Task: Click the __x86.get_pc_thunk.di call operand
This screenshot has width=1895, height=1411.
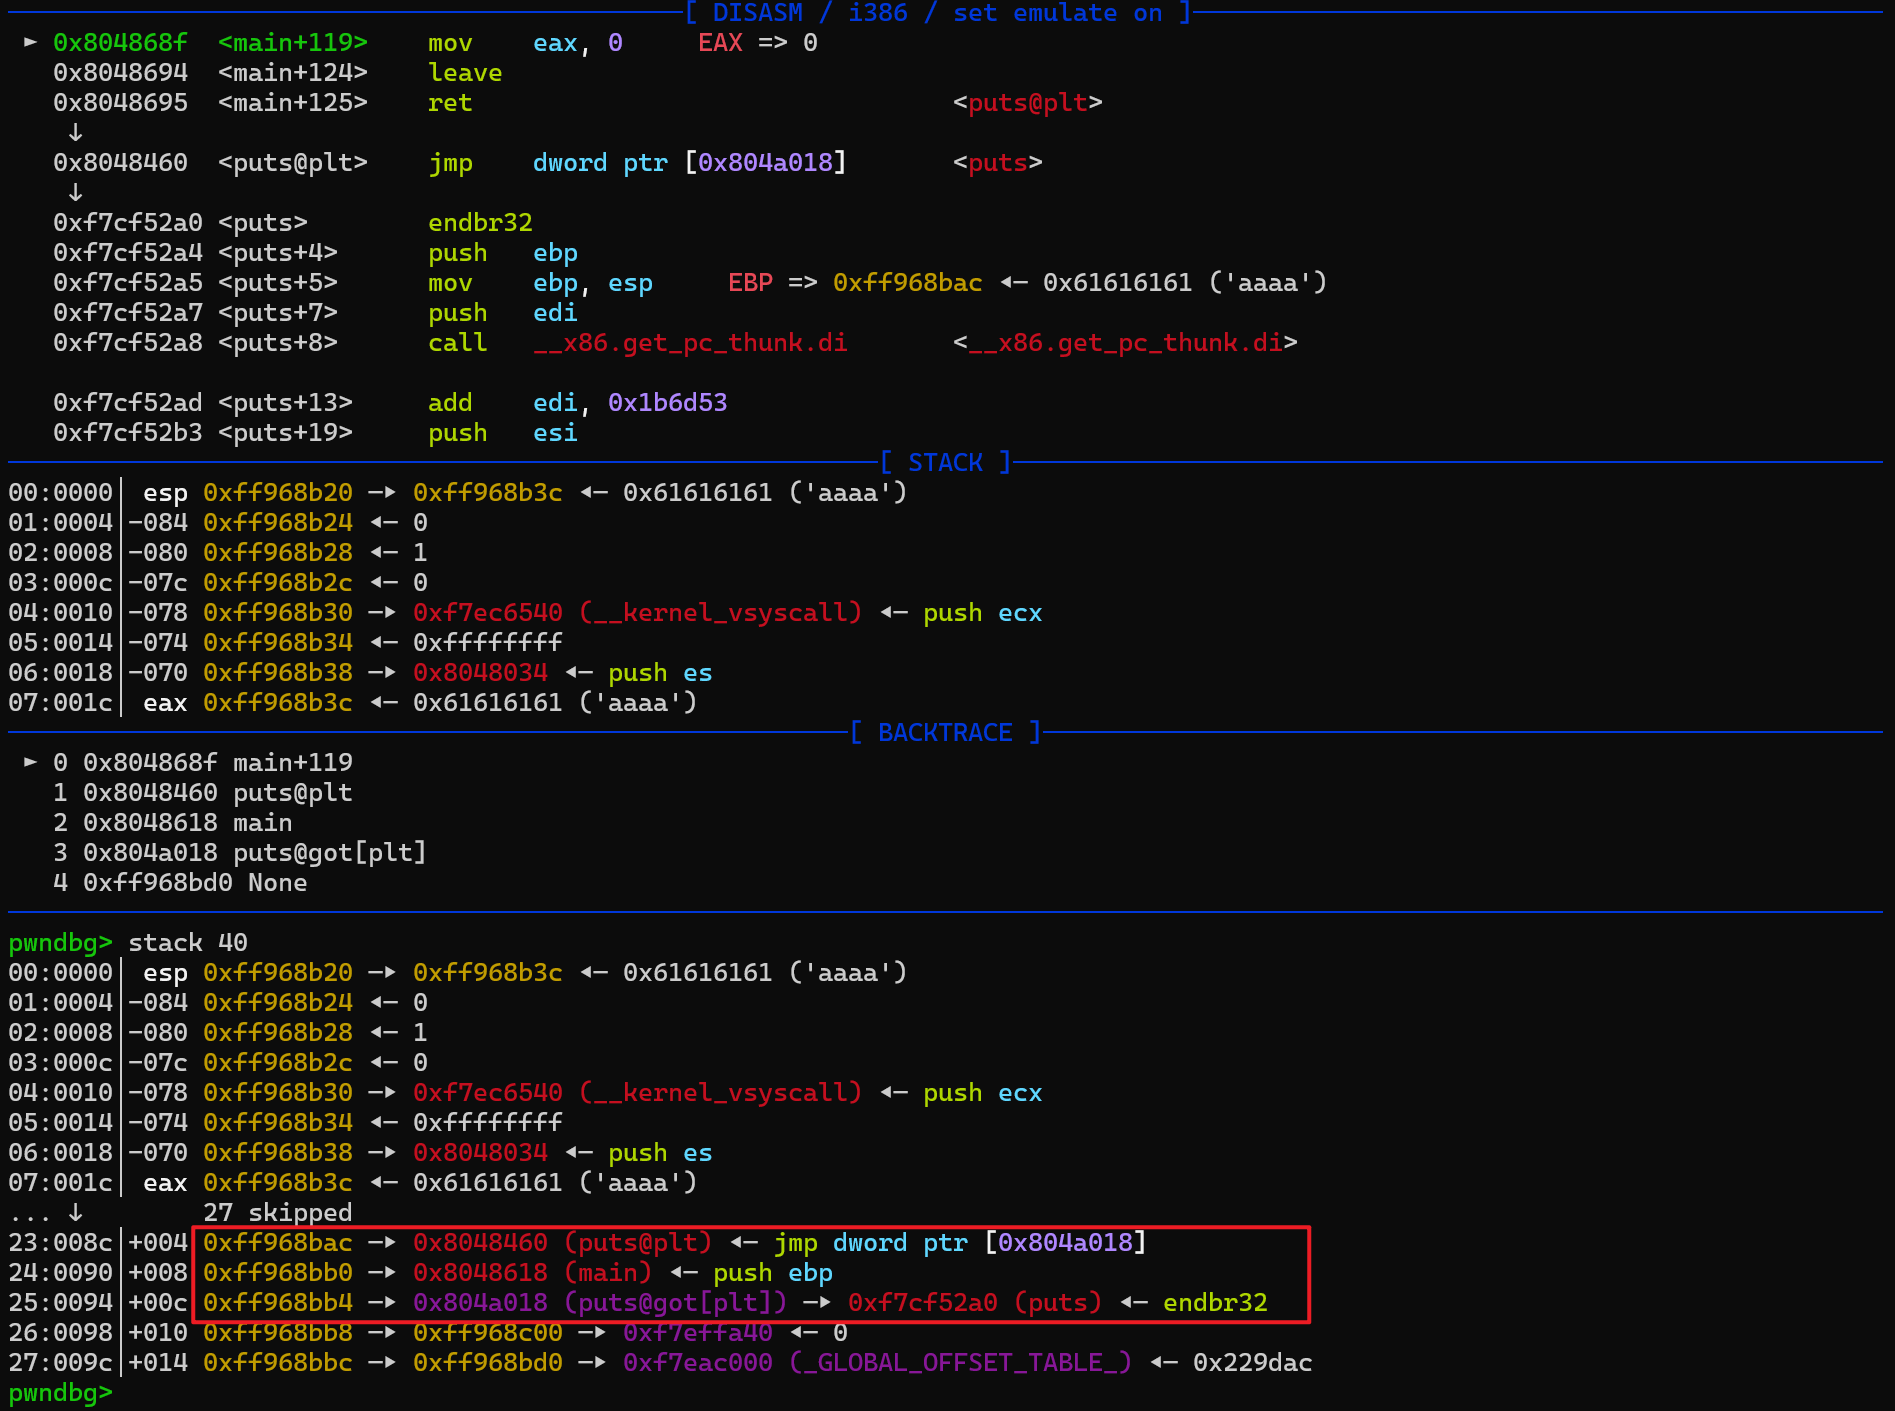Action: point(690,342)
